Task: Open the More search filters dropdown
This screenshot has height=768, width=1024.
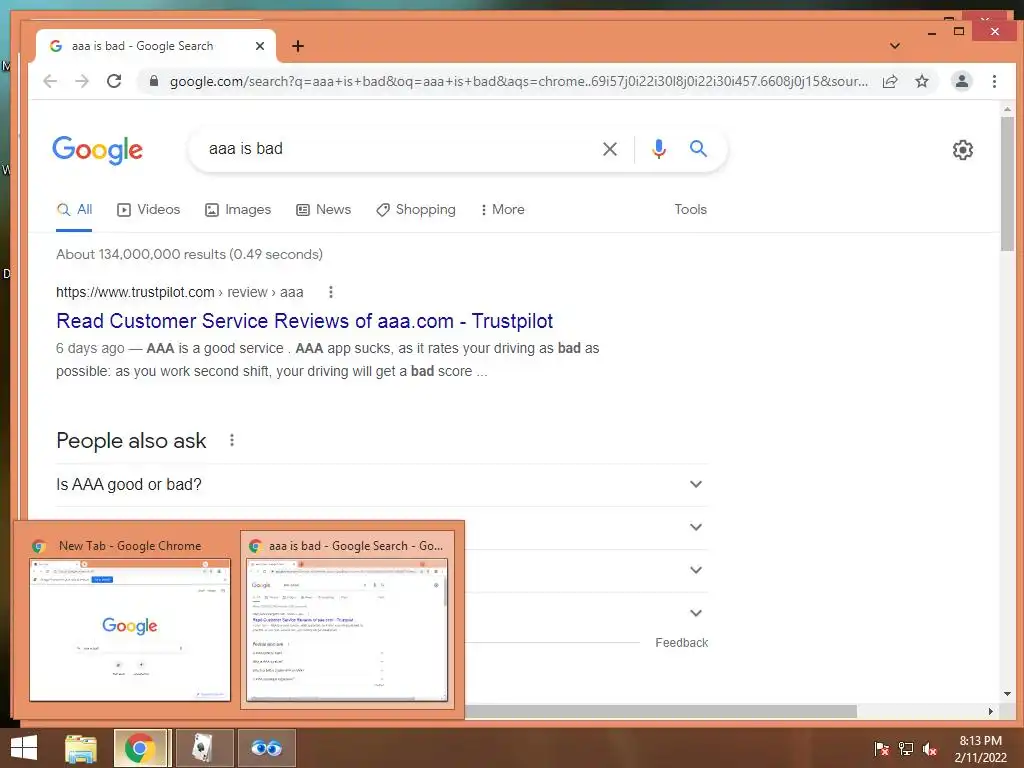Action: (502, 210)
